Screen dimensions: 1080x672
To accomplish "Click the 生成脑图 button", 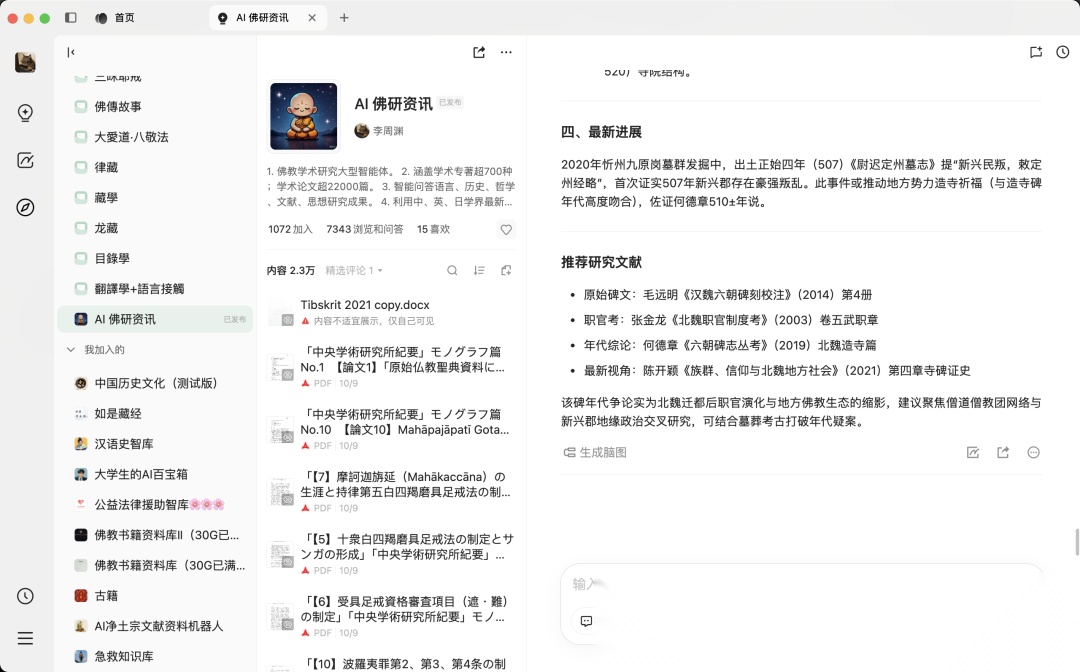I will coord(595,452).
